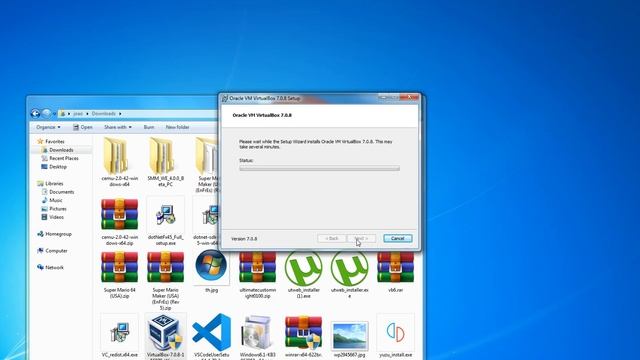Select the winrar-x64 installer icon
The width and height of the screenshot is (640, 360).
pyautogui.click(x=303, y=332)
